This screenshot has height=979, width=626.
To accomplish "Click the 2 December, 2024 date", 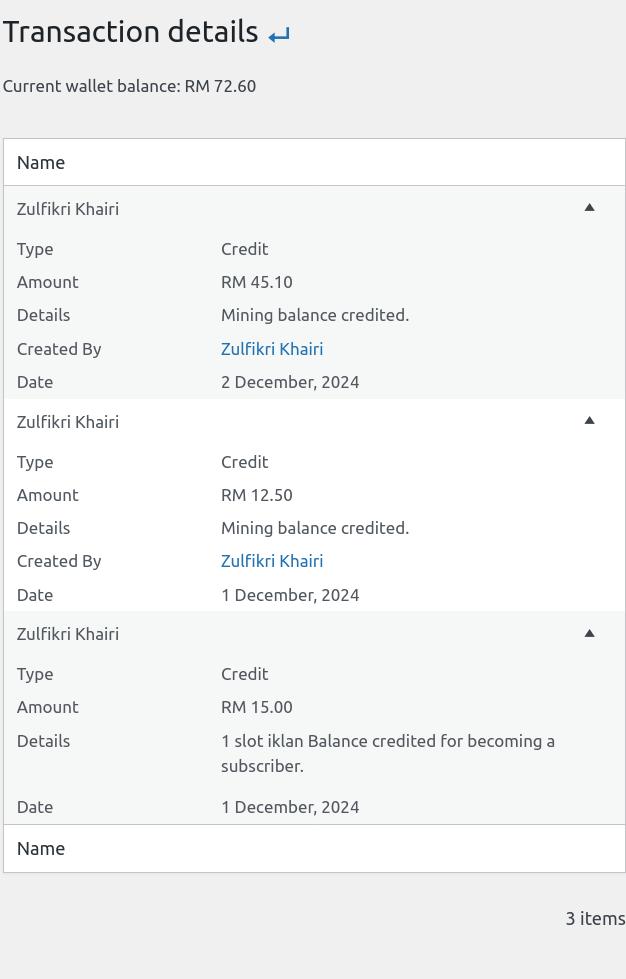I will (x=290, y=382).
